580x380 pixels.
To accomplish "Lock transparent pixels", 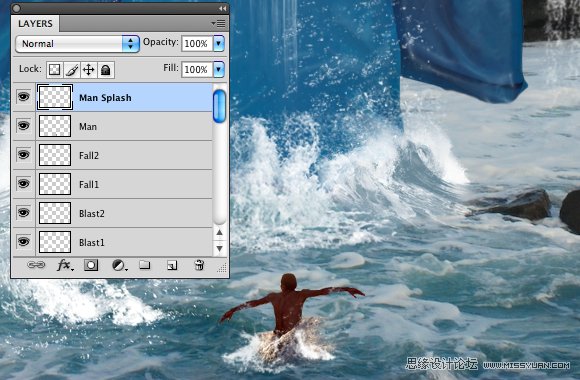I will [x=54, y=70].
